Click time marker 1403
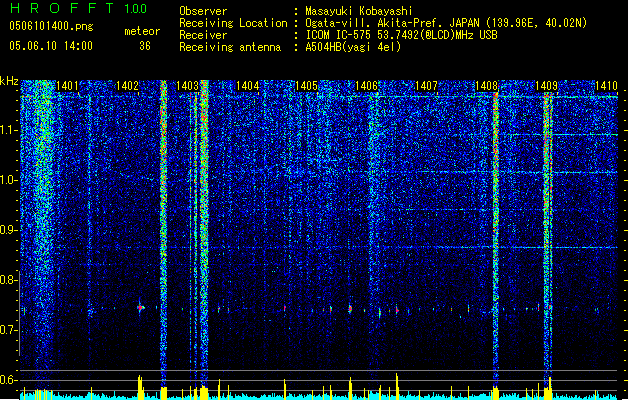 pyautogui.click(x=187, y=86)
